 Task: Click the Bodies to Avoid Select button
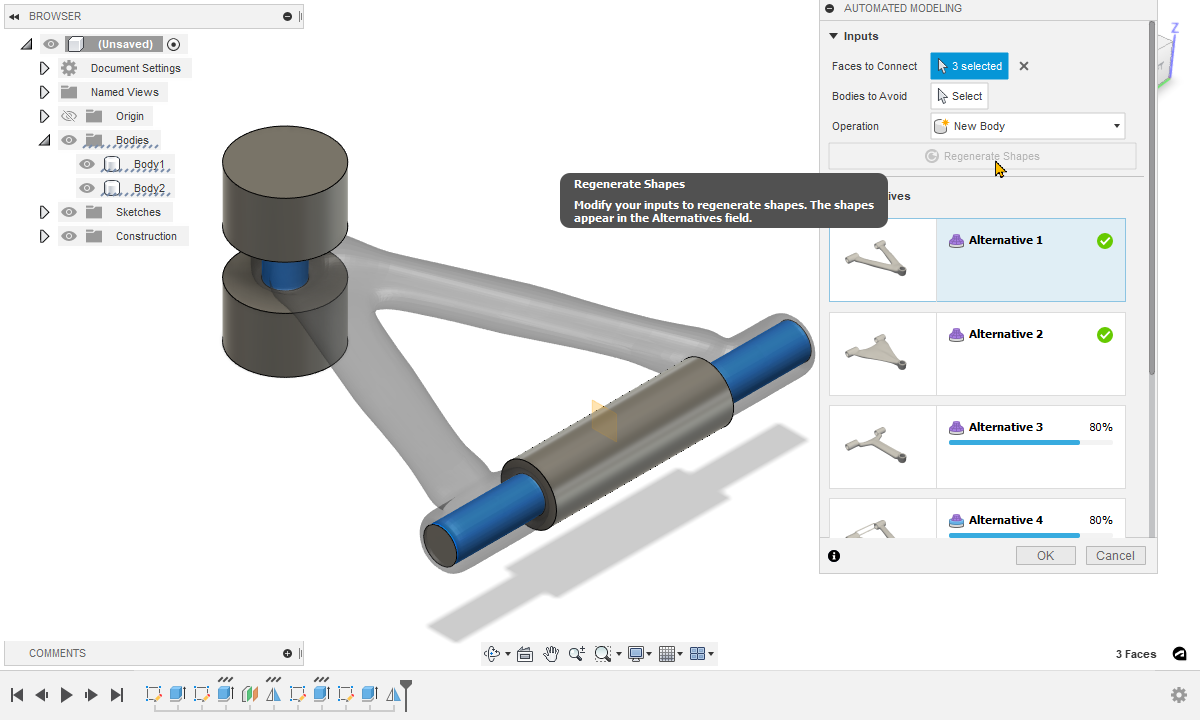959,96
